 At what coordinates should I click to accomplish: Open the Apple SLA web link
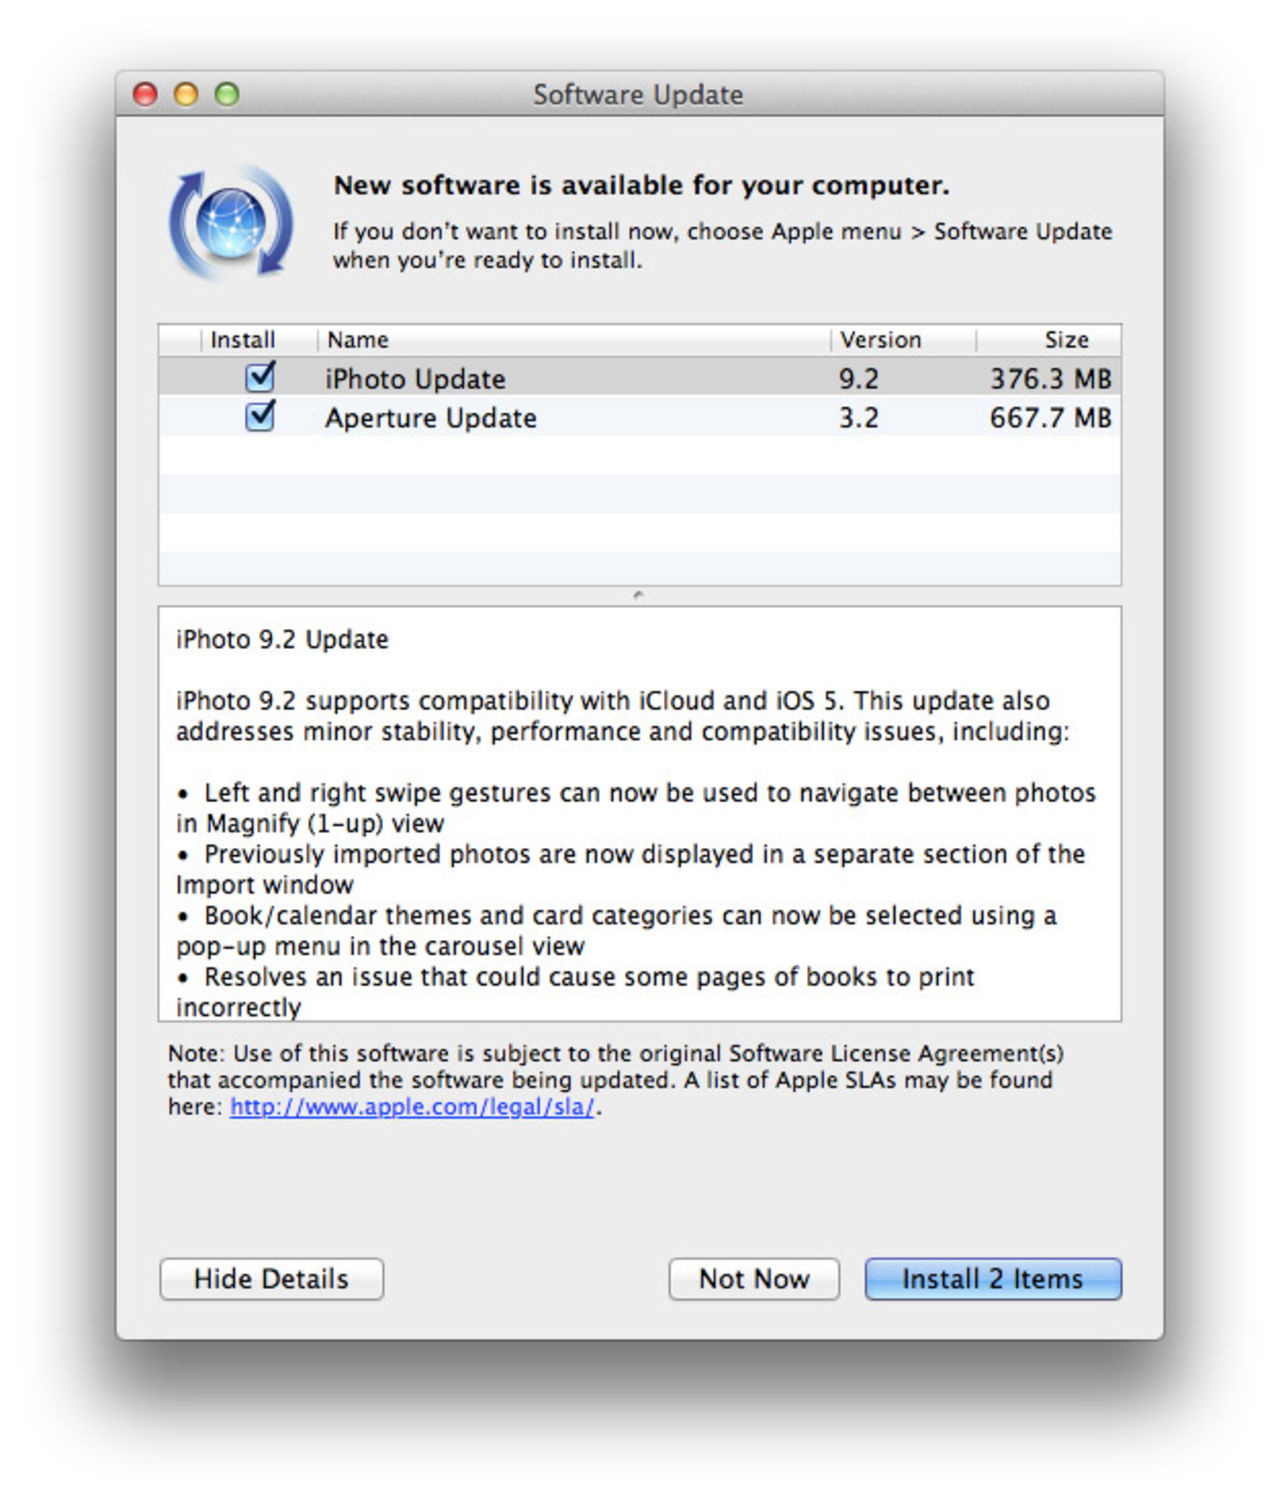click(411, 1107)
